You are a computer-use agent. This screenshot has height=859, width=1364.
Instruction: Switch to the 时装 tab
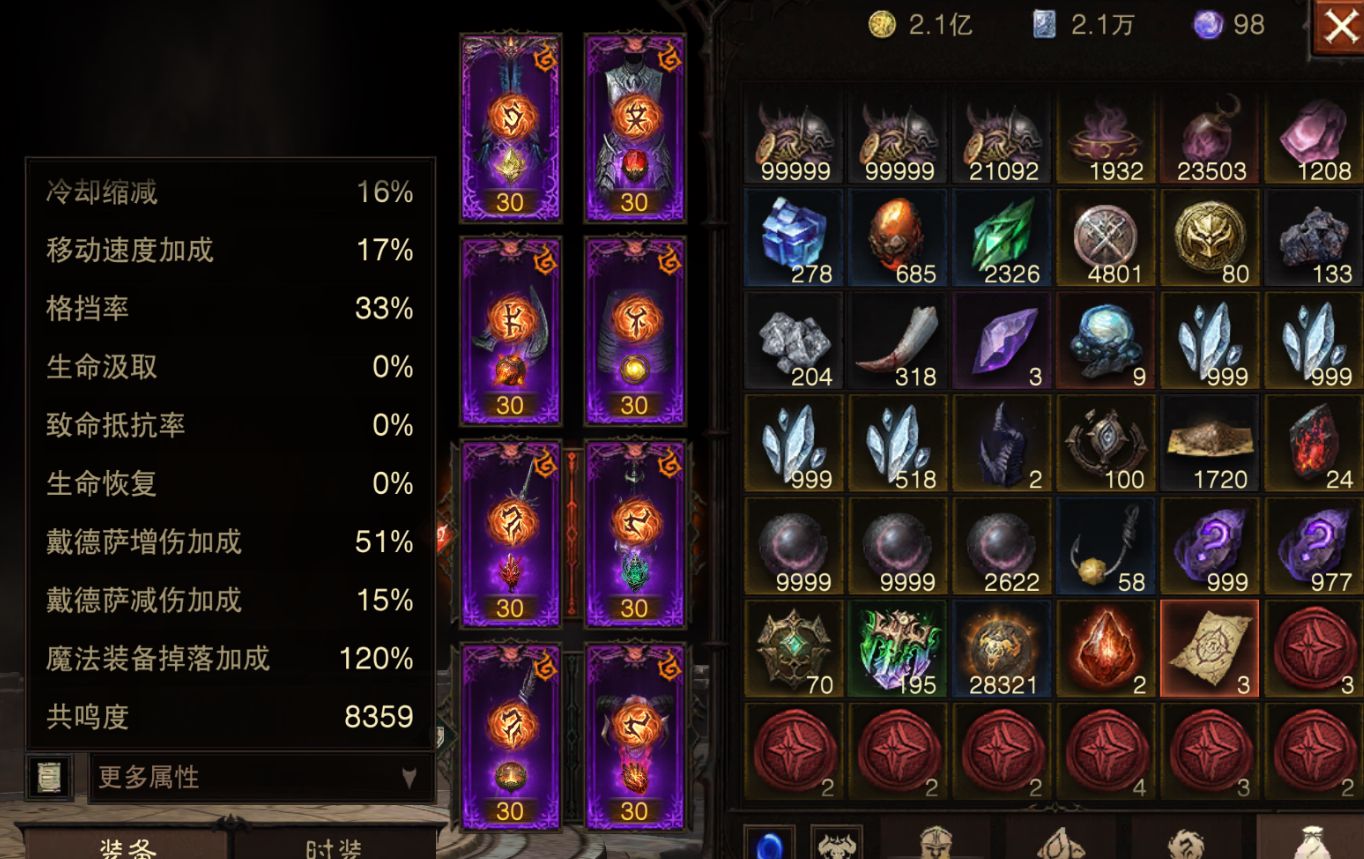tap(334, 843)
